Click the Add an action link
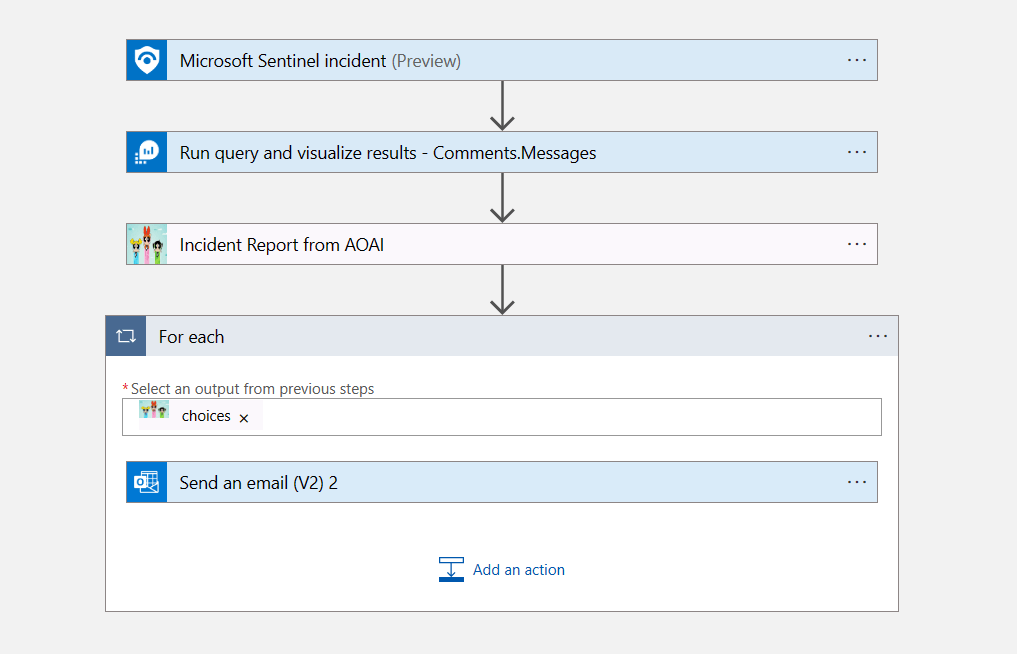The image size is (1017, 654). [x=518, y=570]
